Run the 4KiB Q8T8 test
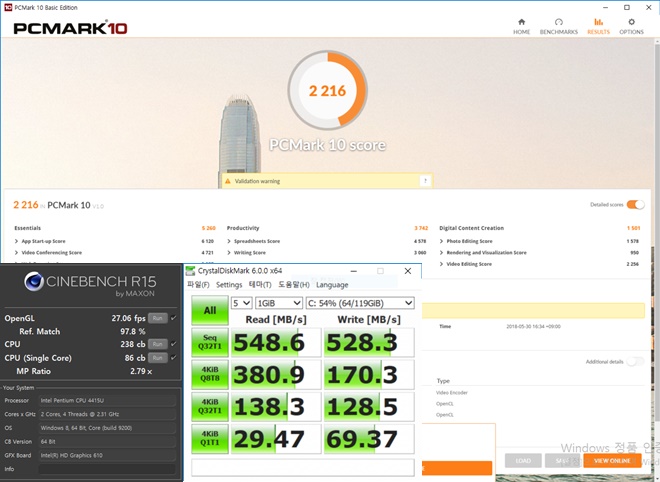The height and width of the screenshot is (482, 660). tap(210, 374)
